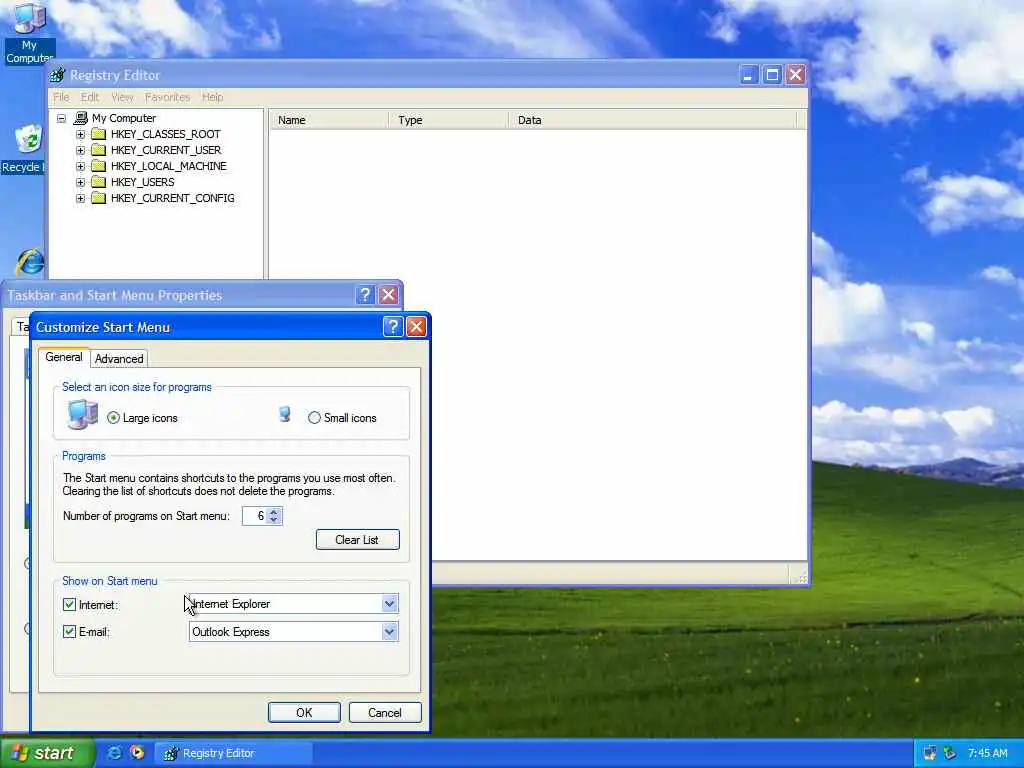The height and width of the screenshot is (768, 1024).
Task: Click HKEY_USERS folder icon
Action: click(x=99, y=182)
